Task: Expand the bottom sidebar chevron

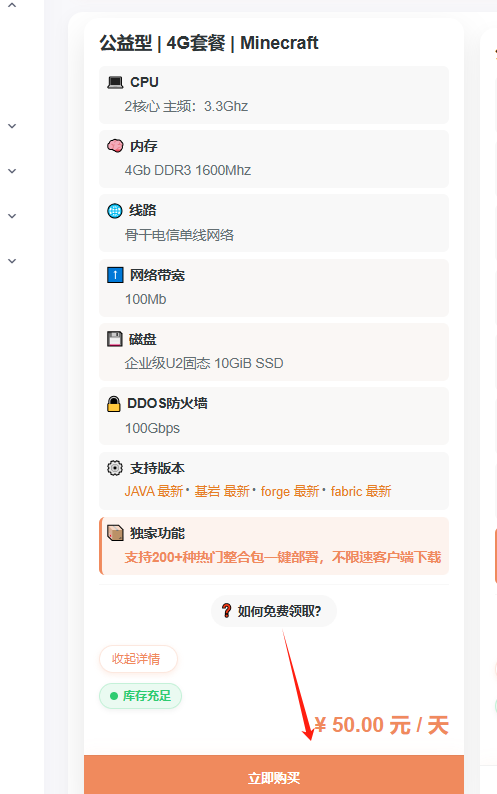Action: pos(12,261)
